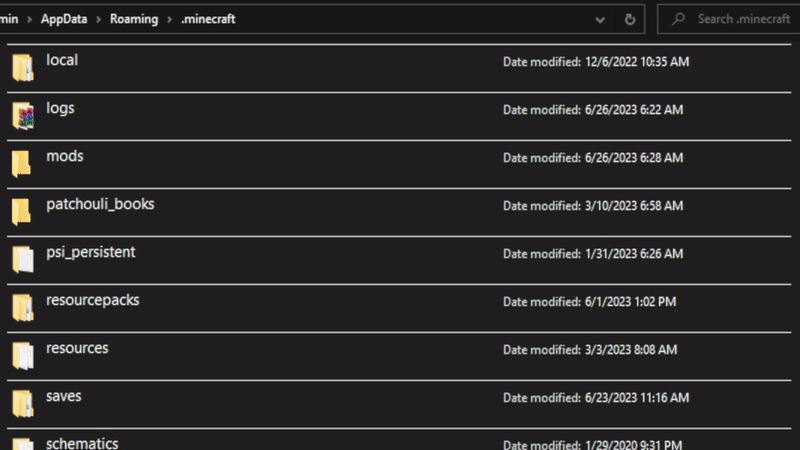Select the patchouli_books folder icon
Viewport: 800px width, 450px height.
click(22, 212)
